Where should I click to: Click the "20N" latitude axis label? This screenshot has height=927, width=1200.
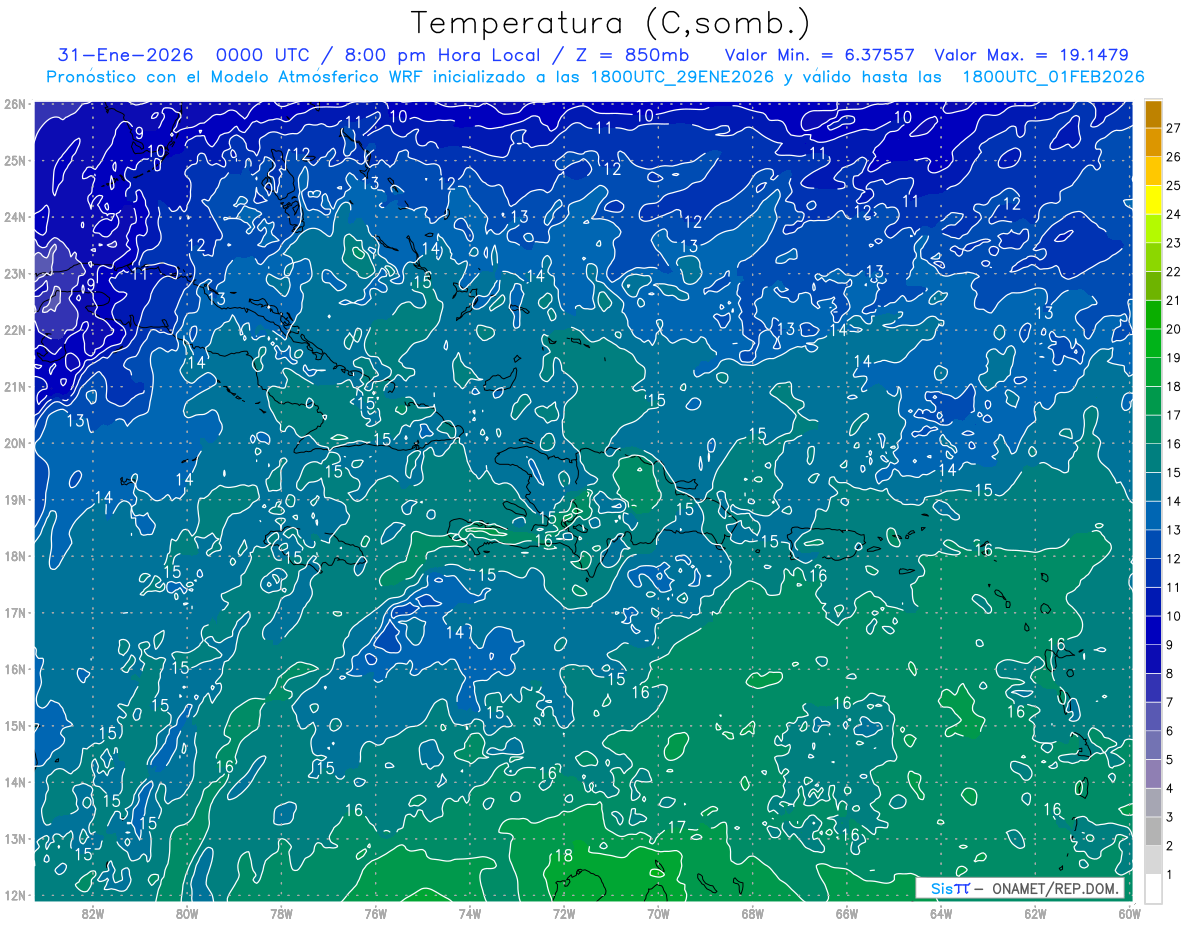[14, 442]
